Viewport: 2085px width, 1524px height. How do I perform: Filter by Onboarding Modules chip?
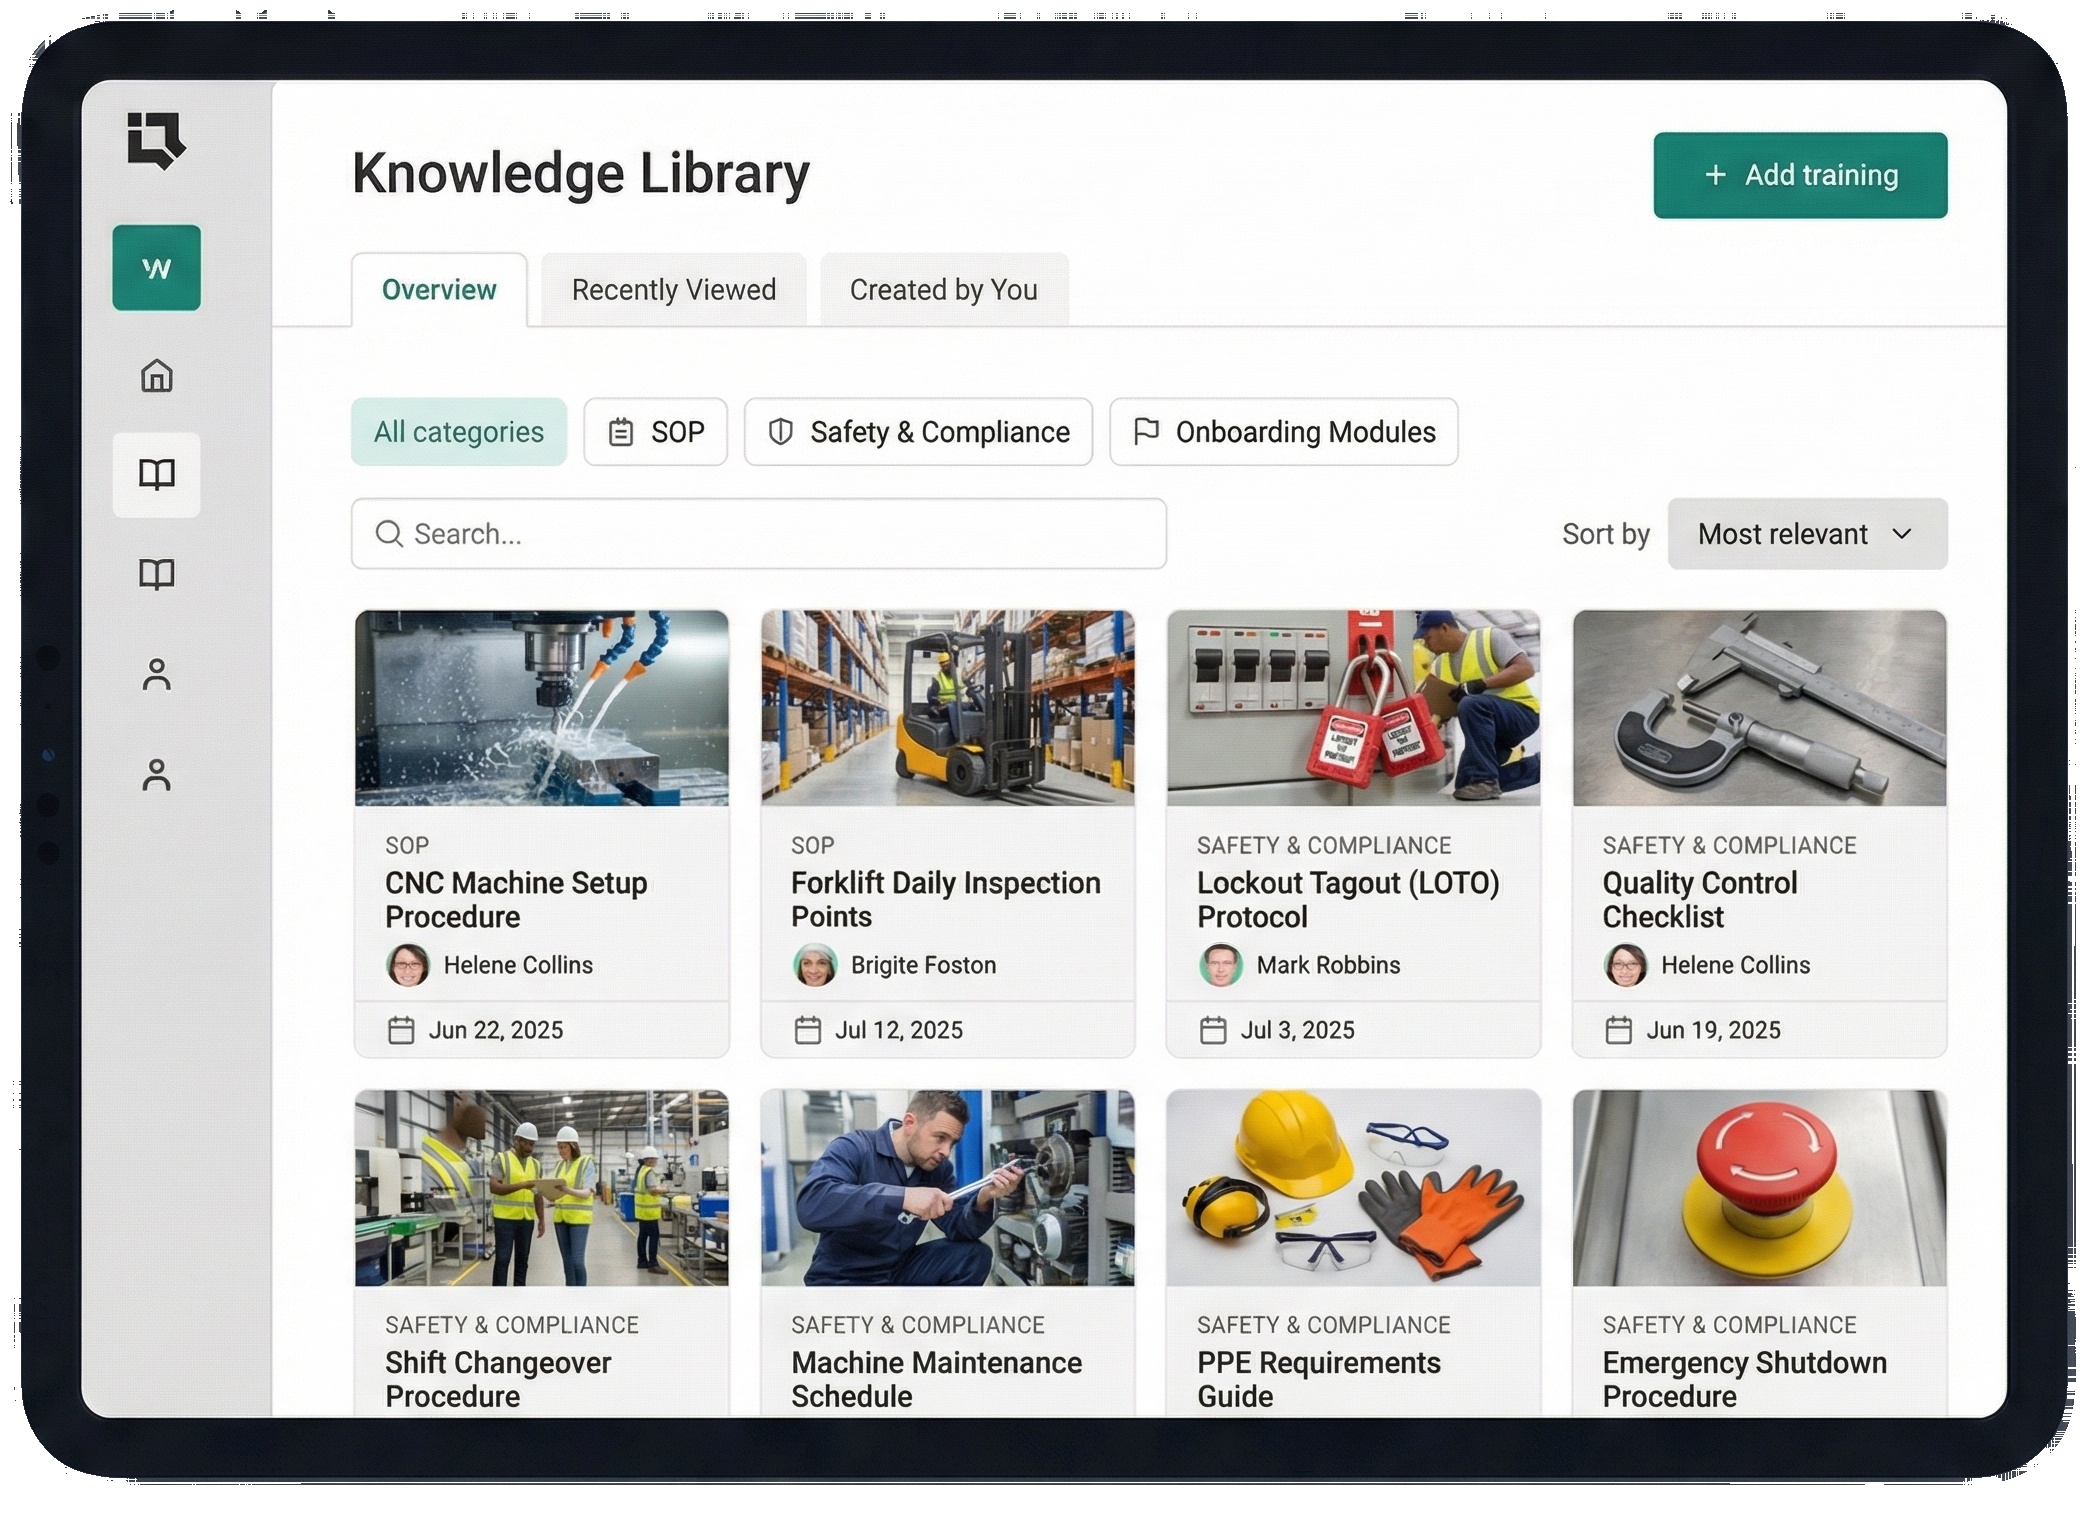coord(1283,432)
